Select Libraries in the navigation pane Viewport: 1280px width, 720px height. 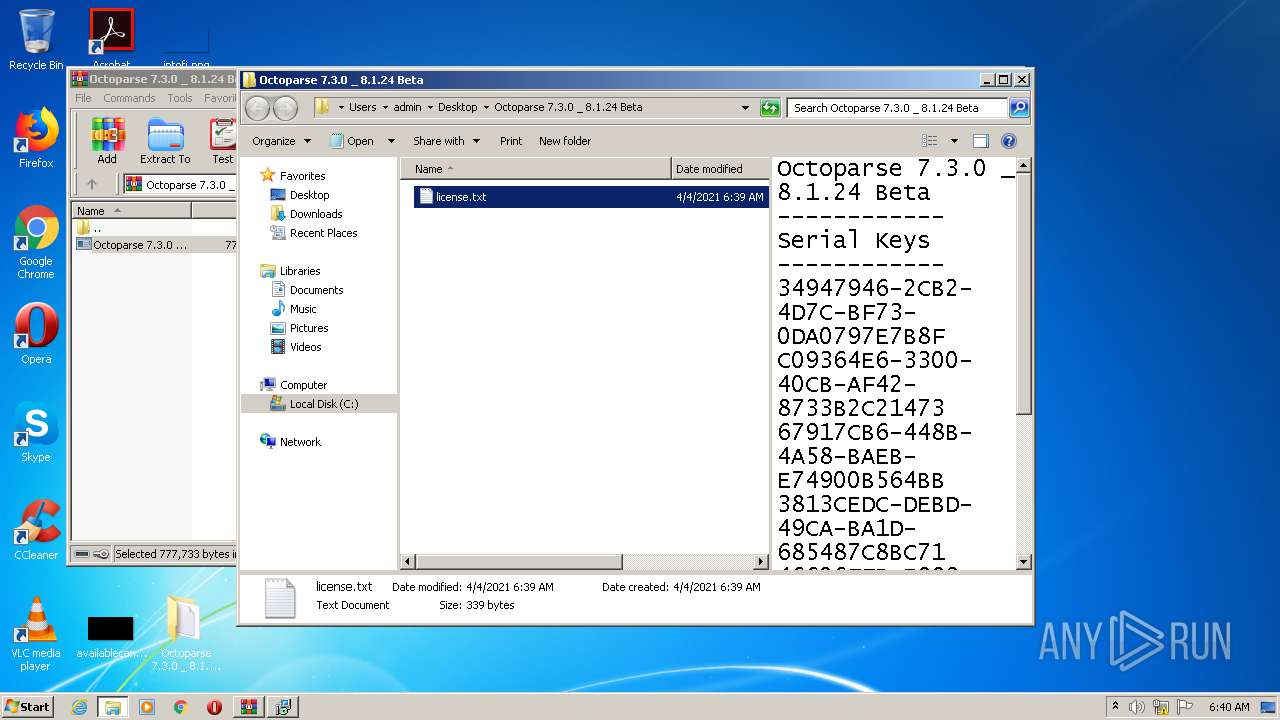[300, 271]
